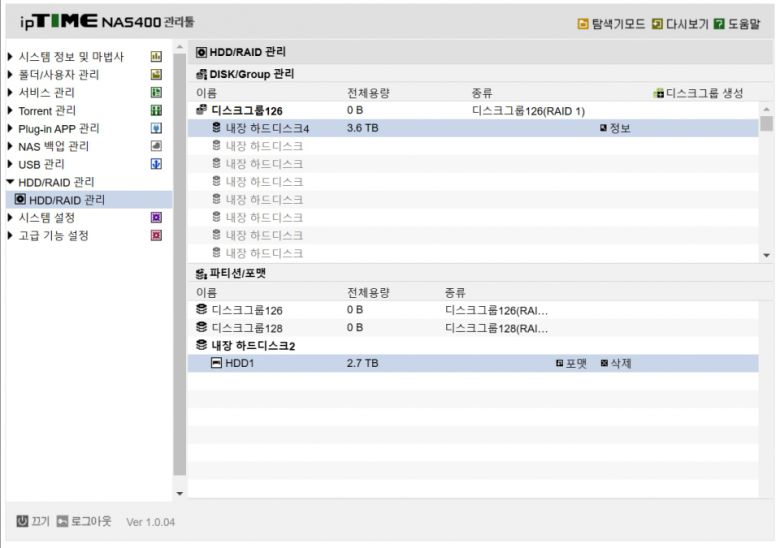Click the DISK/Group 관리 section icon

pos(201,74)
